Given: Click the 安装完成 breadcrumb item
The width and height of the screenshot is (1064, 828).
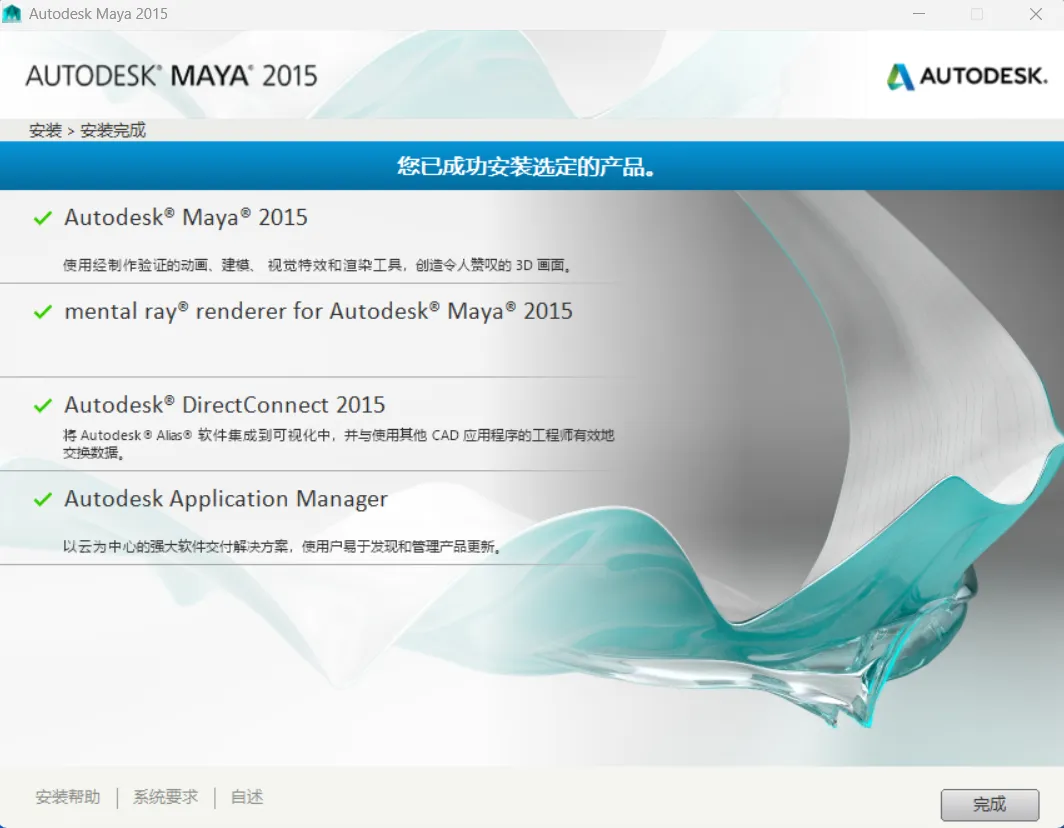Looking at the screenshot, I should pos(113,130).
